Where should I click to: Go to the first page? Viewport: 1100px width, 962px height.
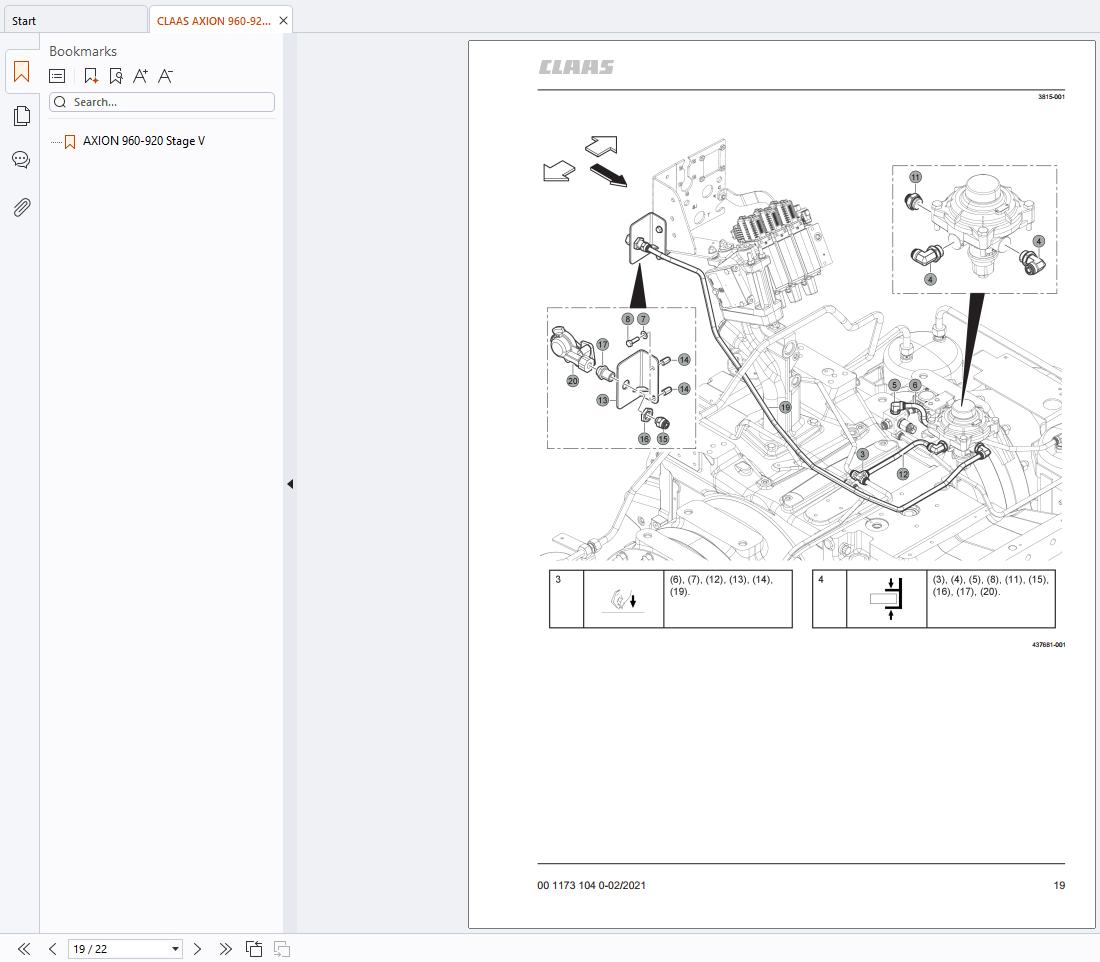click(x=24, y=949)
